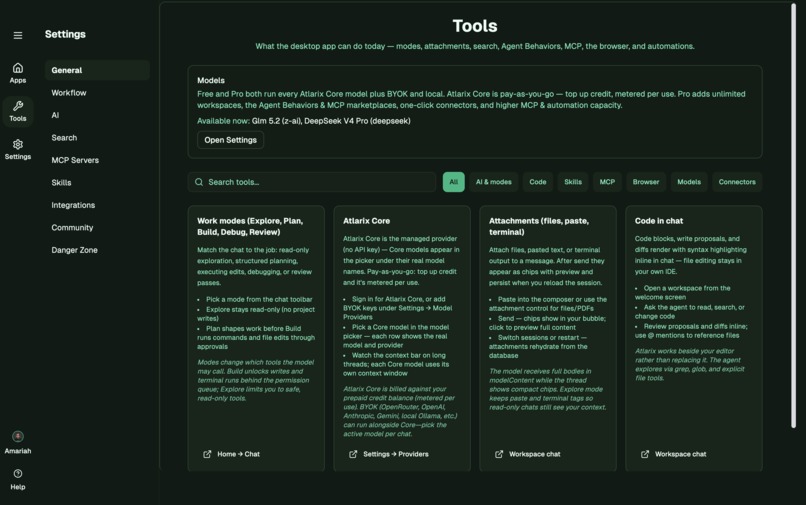The image size is (806, 505).
Task: Filter tools by Connectors
Action: (x=737, y=182)
